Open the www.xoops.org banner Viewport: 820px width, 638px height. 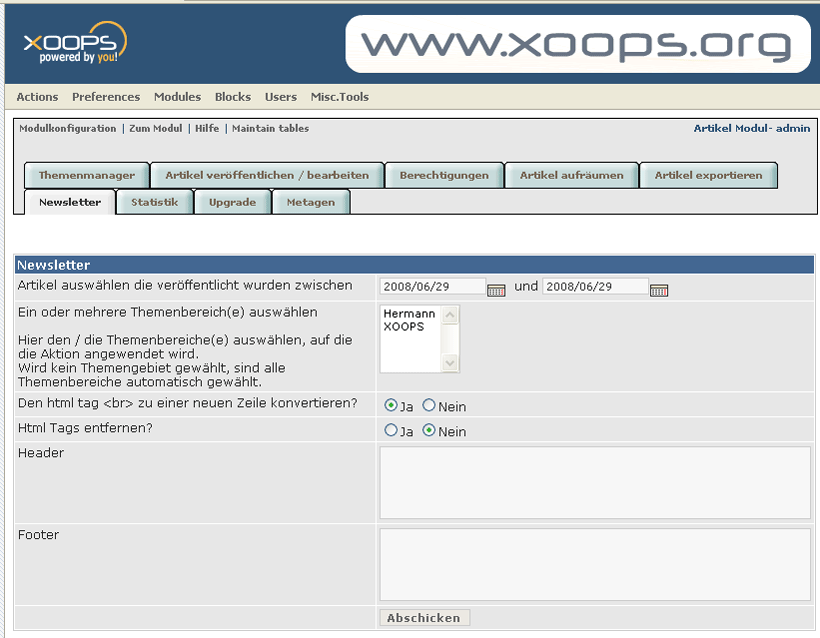pos(578,44)
